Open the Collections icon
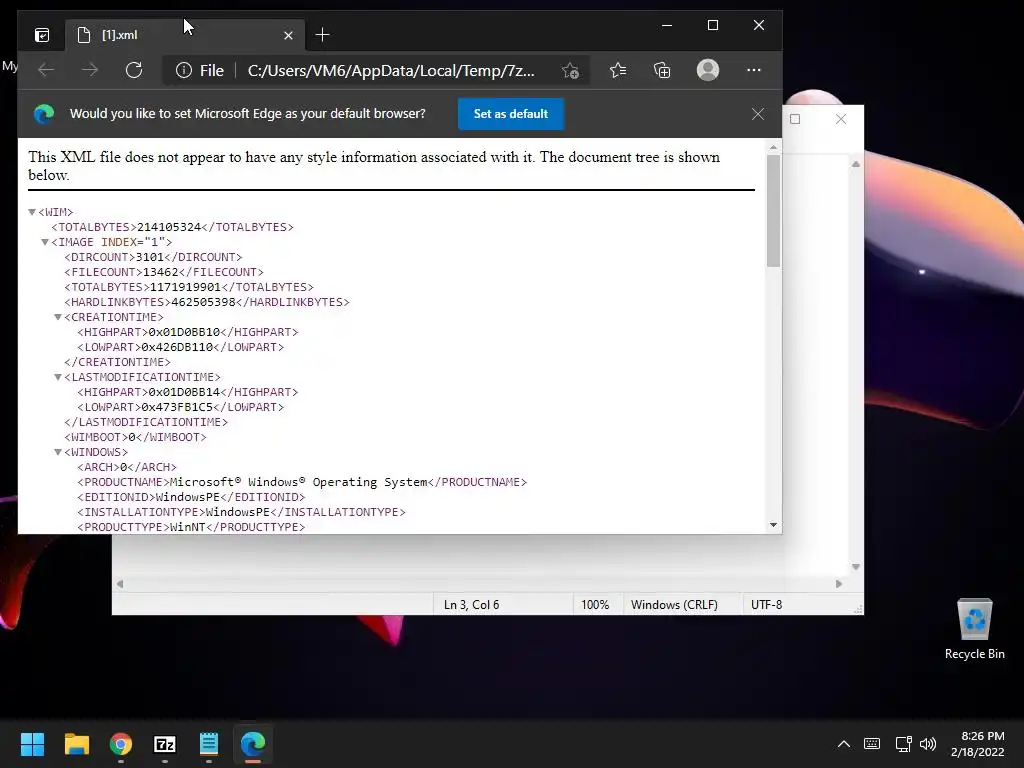This screenshot has width=1024, height=768. pos(662,70)
